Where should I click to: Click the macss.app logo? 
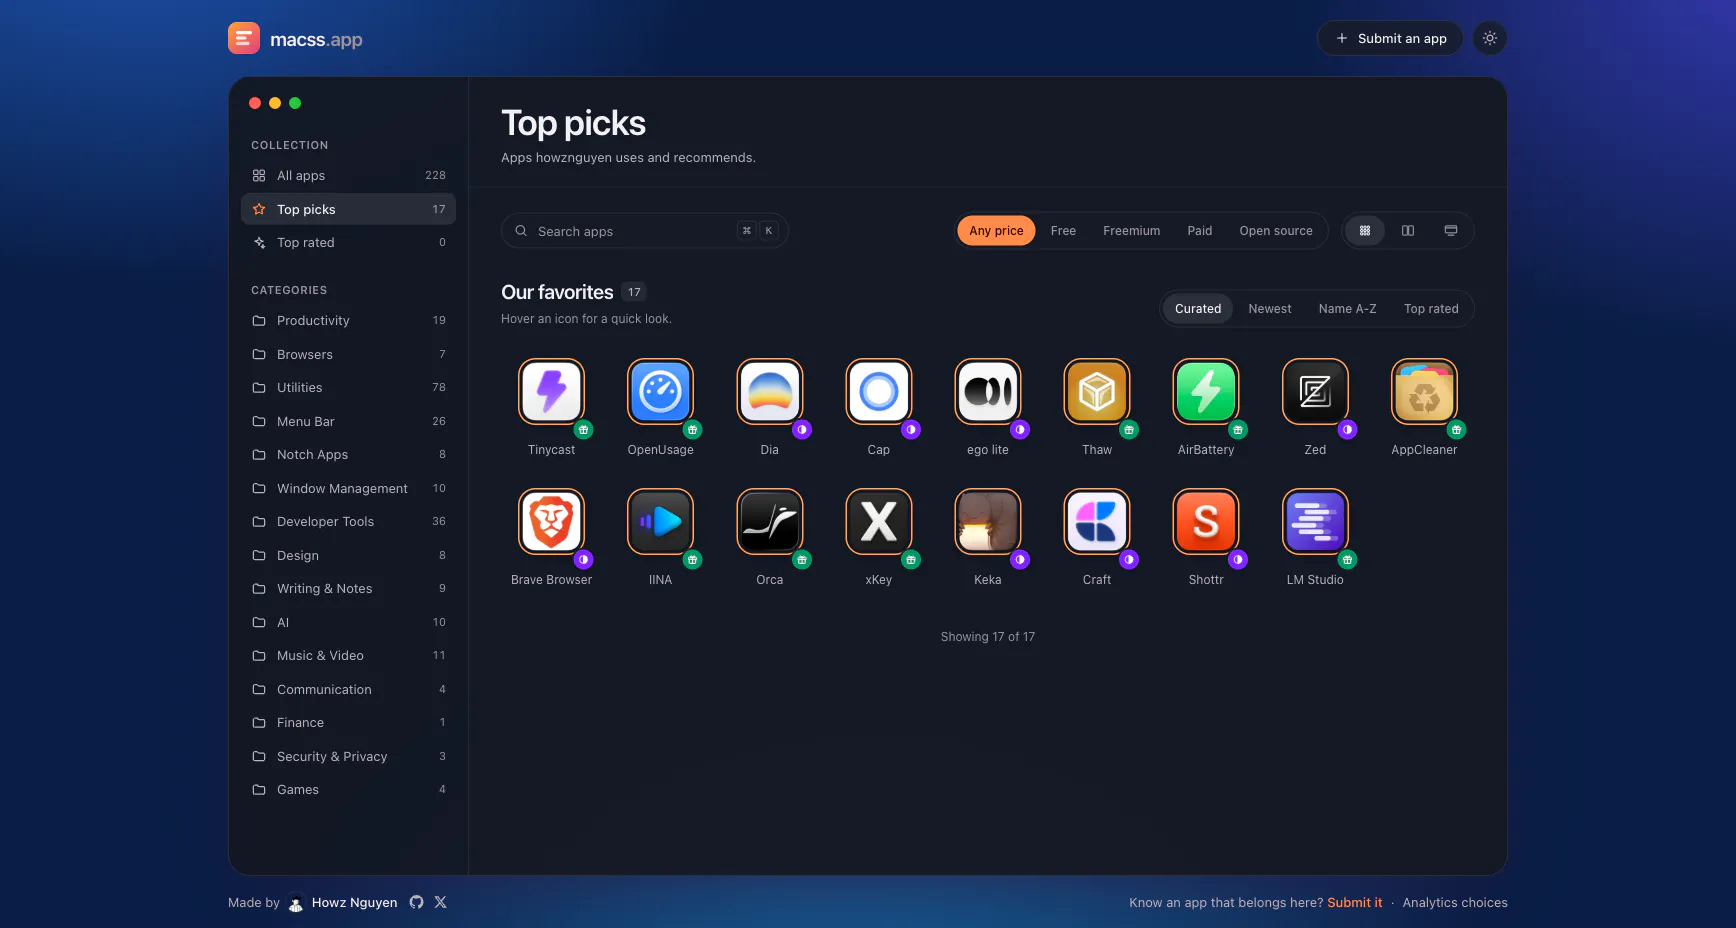coord(295,39)
